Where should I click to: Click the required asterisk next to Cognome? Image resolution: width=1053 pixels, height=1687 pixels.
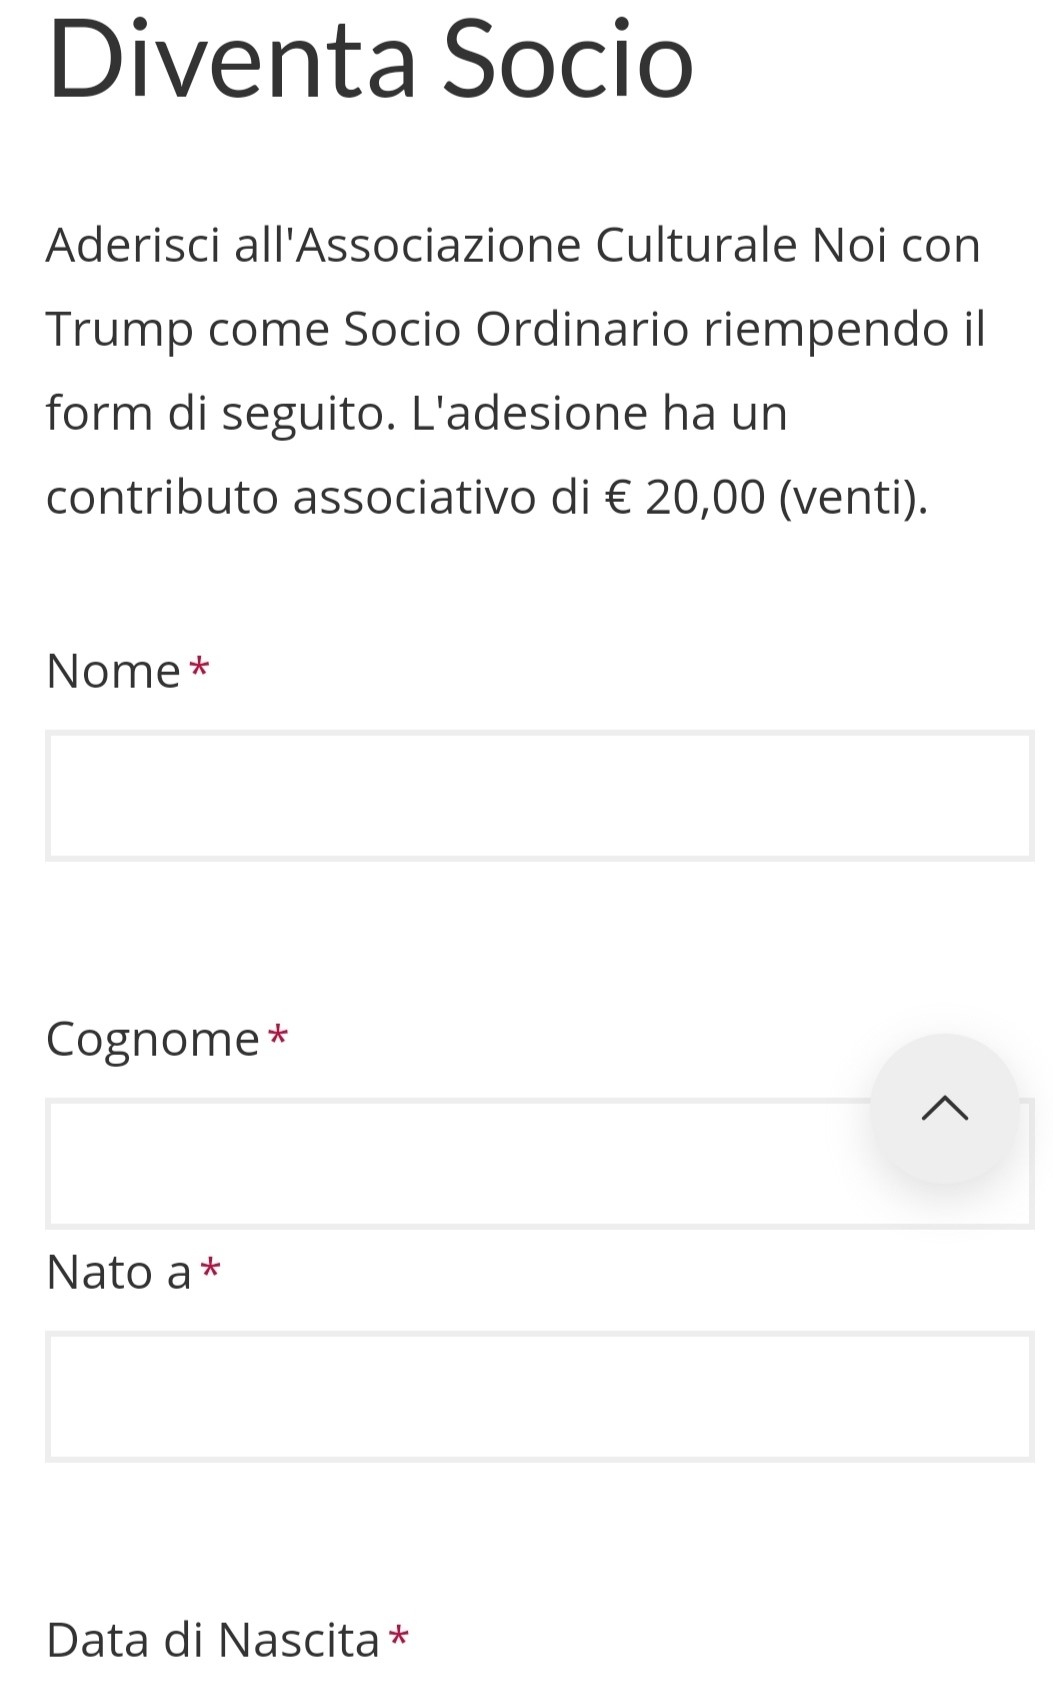point(279,1035)
